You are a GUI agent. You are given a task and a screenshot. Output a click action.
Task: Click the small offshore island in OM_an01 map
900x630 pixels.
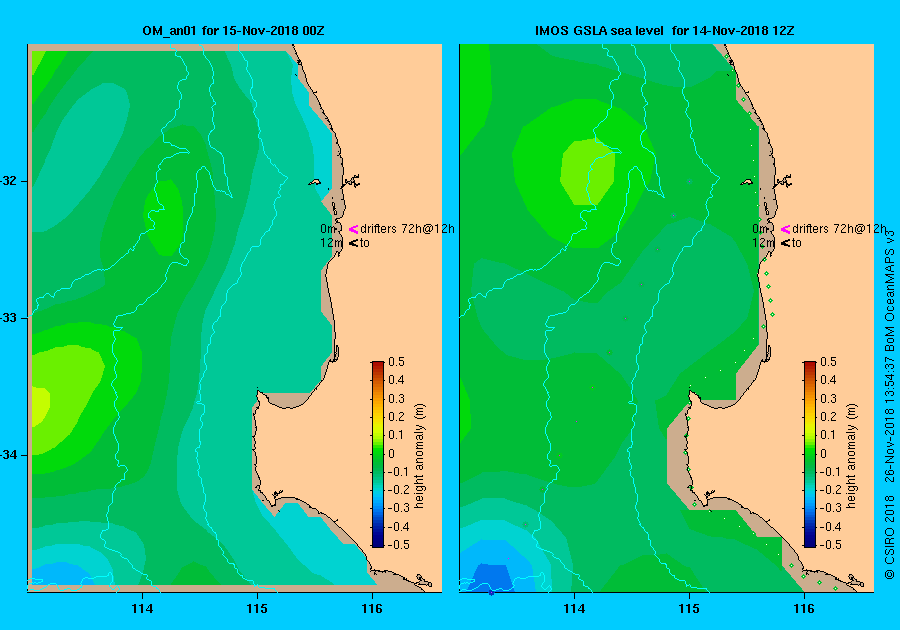315,182
